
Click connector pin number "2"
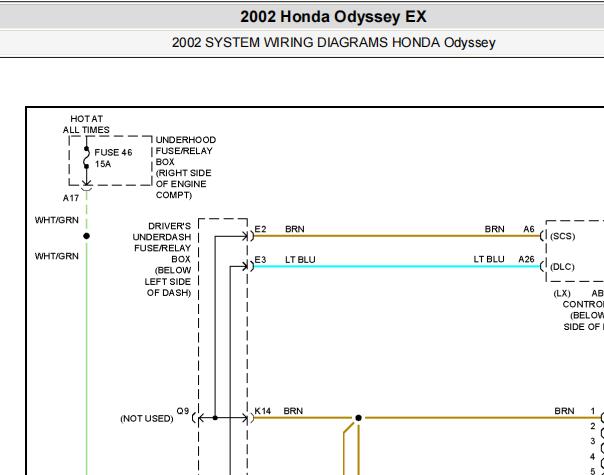593,426
